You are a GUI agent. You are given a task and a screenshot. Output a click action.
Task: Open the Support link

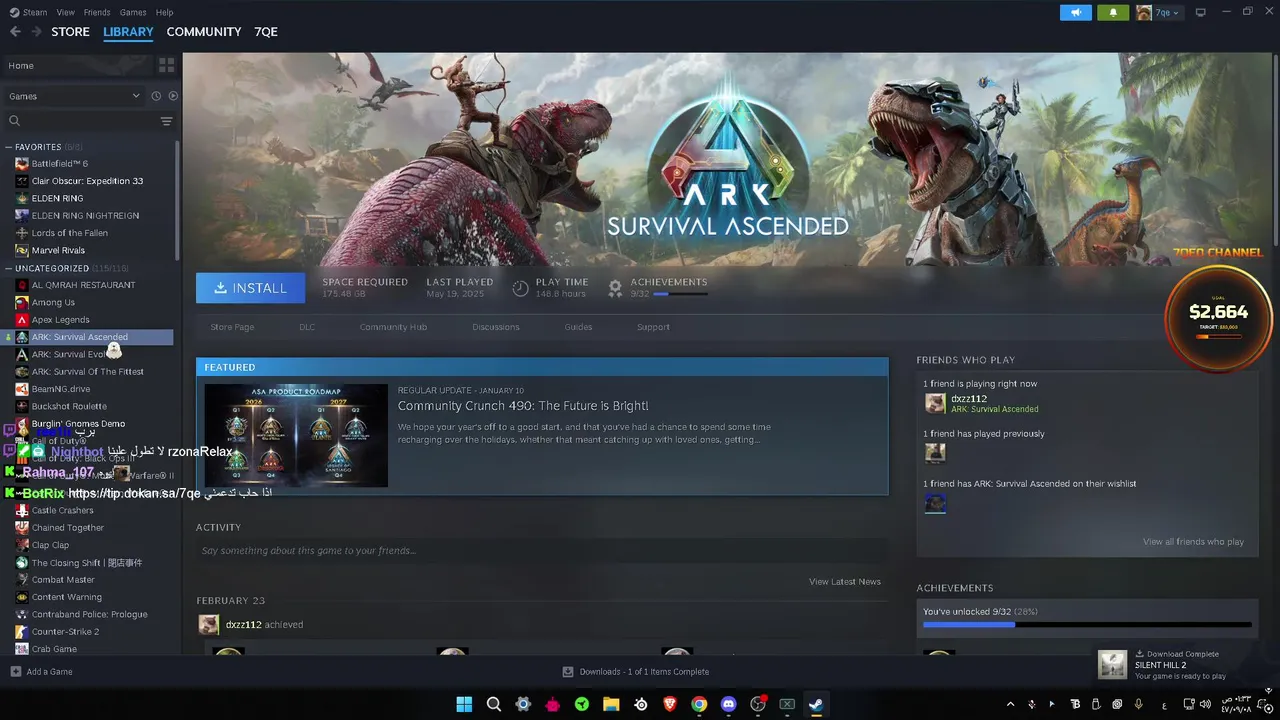pos(653,327)
